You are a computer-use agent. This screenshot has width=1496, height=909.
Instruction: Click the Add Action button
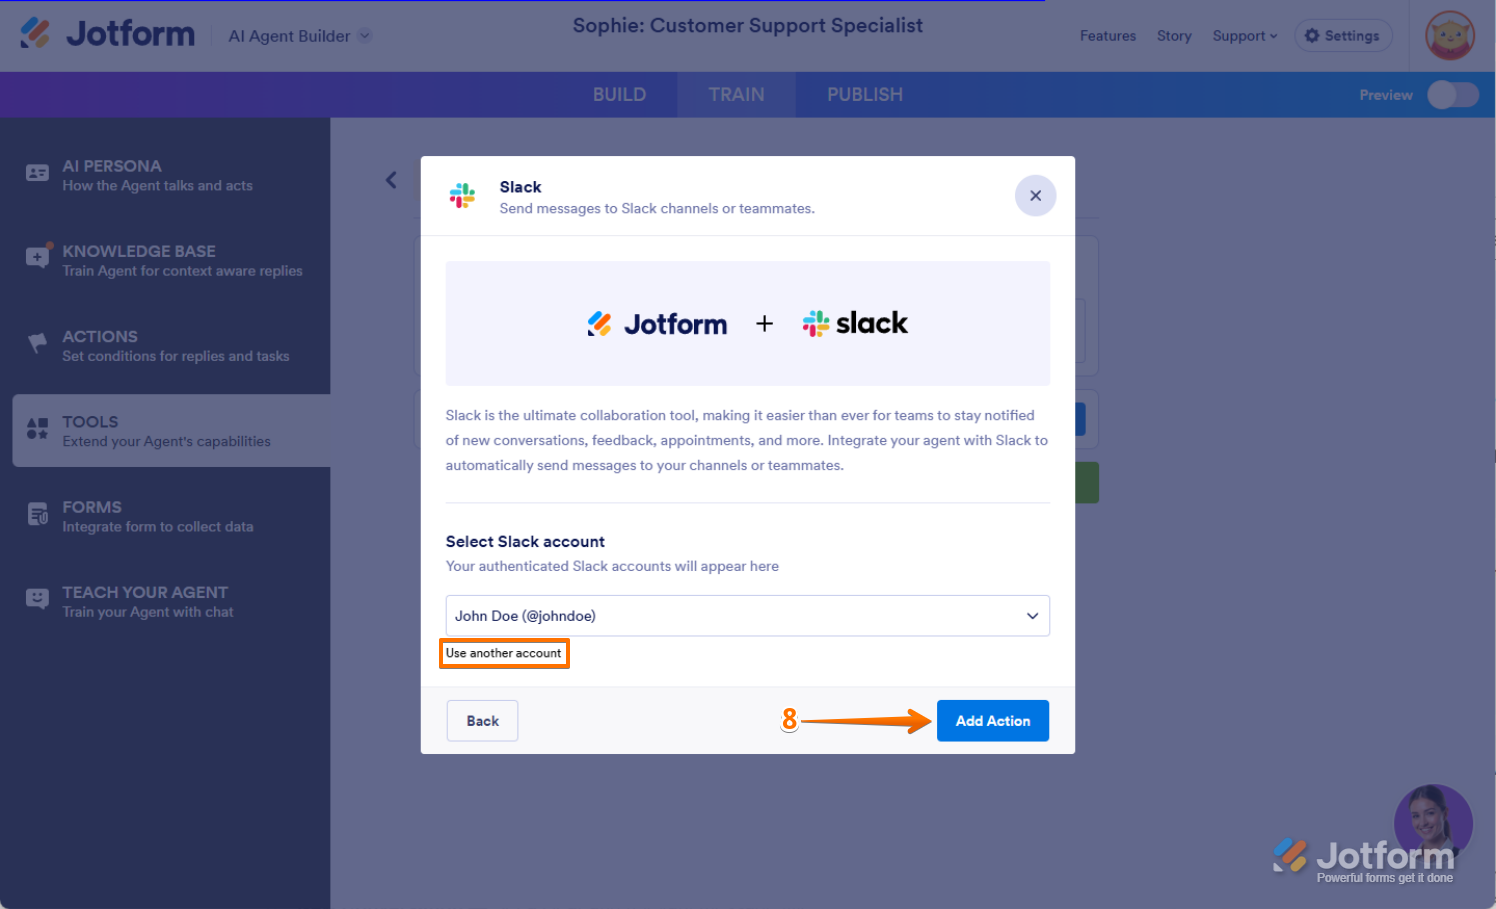click(x=992, y=721)
